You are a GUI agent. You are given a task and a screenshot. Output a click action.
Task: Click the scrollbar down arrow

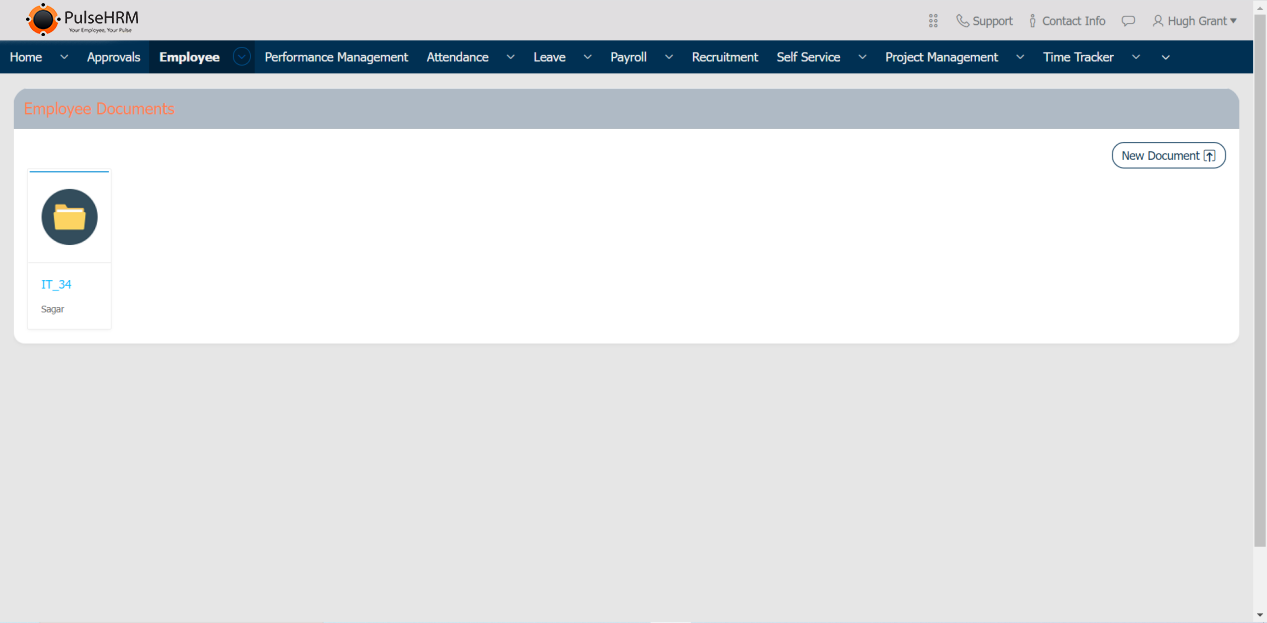pos(1259,615)
